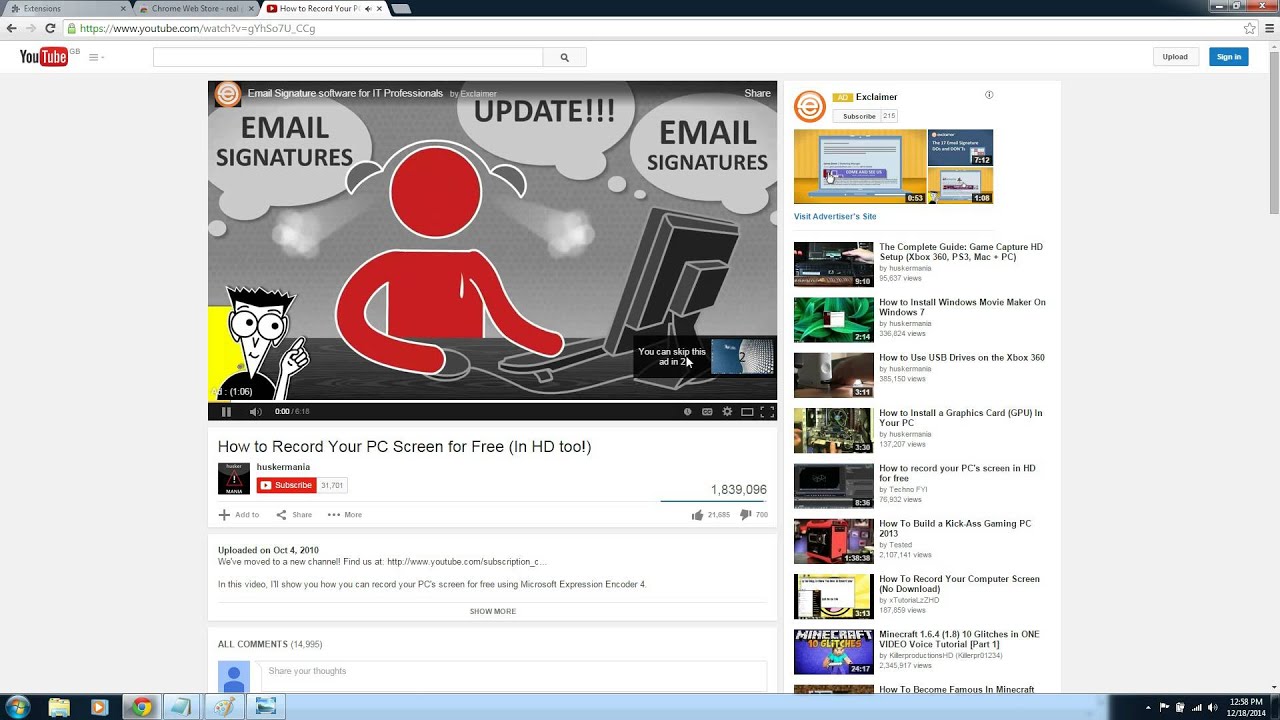Image resolution: width=1280 pixels, height=720 pixels.
Task: Click the ad info icon beside Exclaimer
Action: (989, 95)
